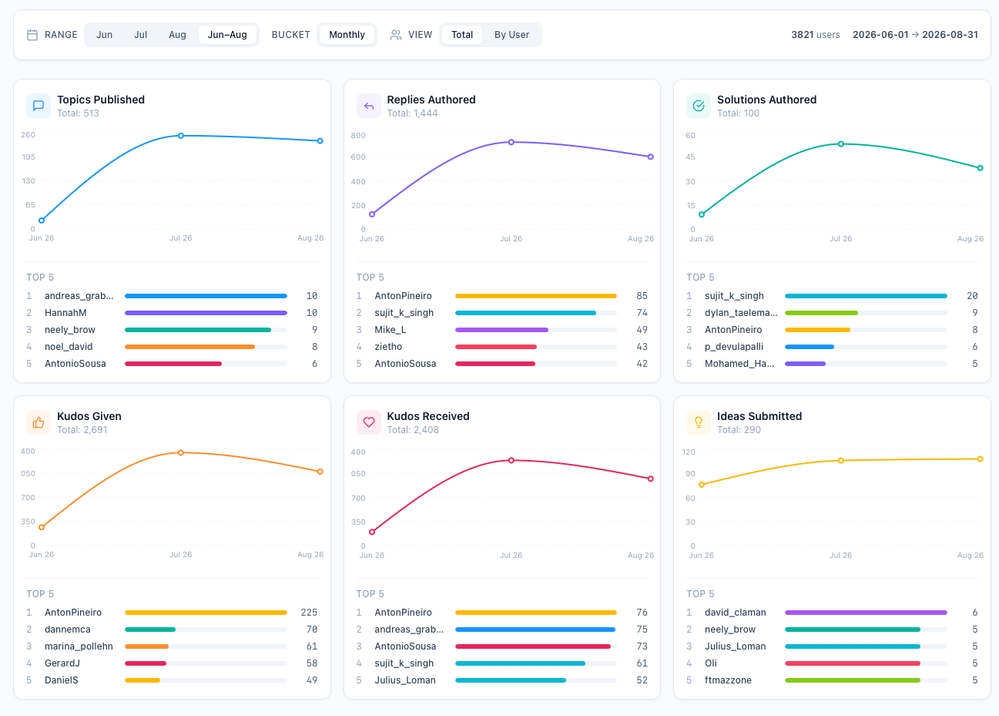Click the Ideas Submitted lightbulb icon
This screenshot has height=716, width=999.
point(698,422)
